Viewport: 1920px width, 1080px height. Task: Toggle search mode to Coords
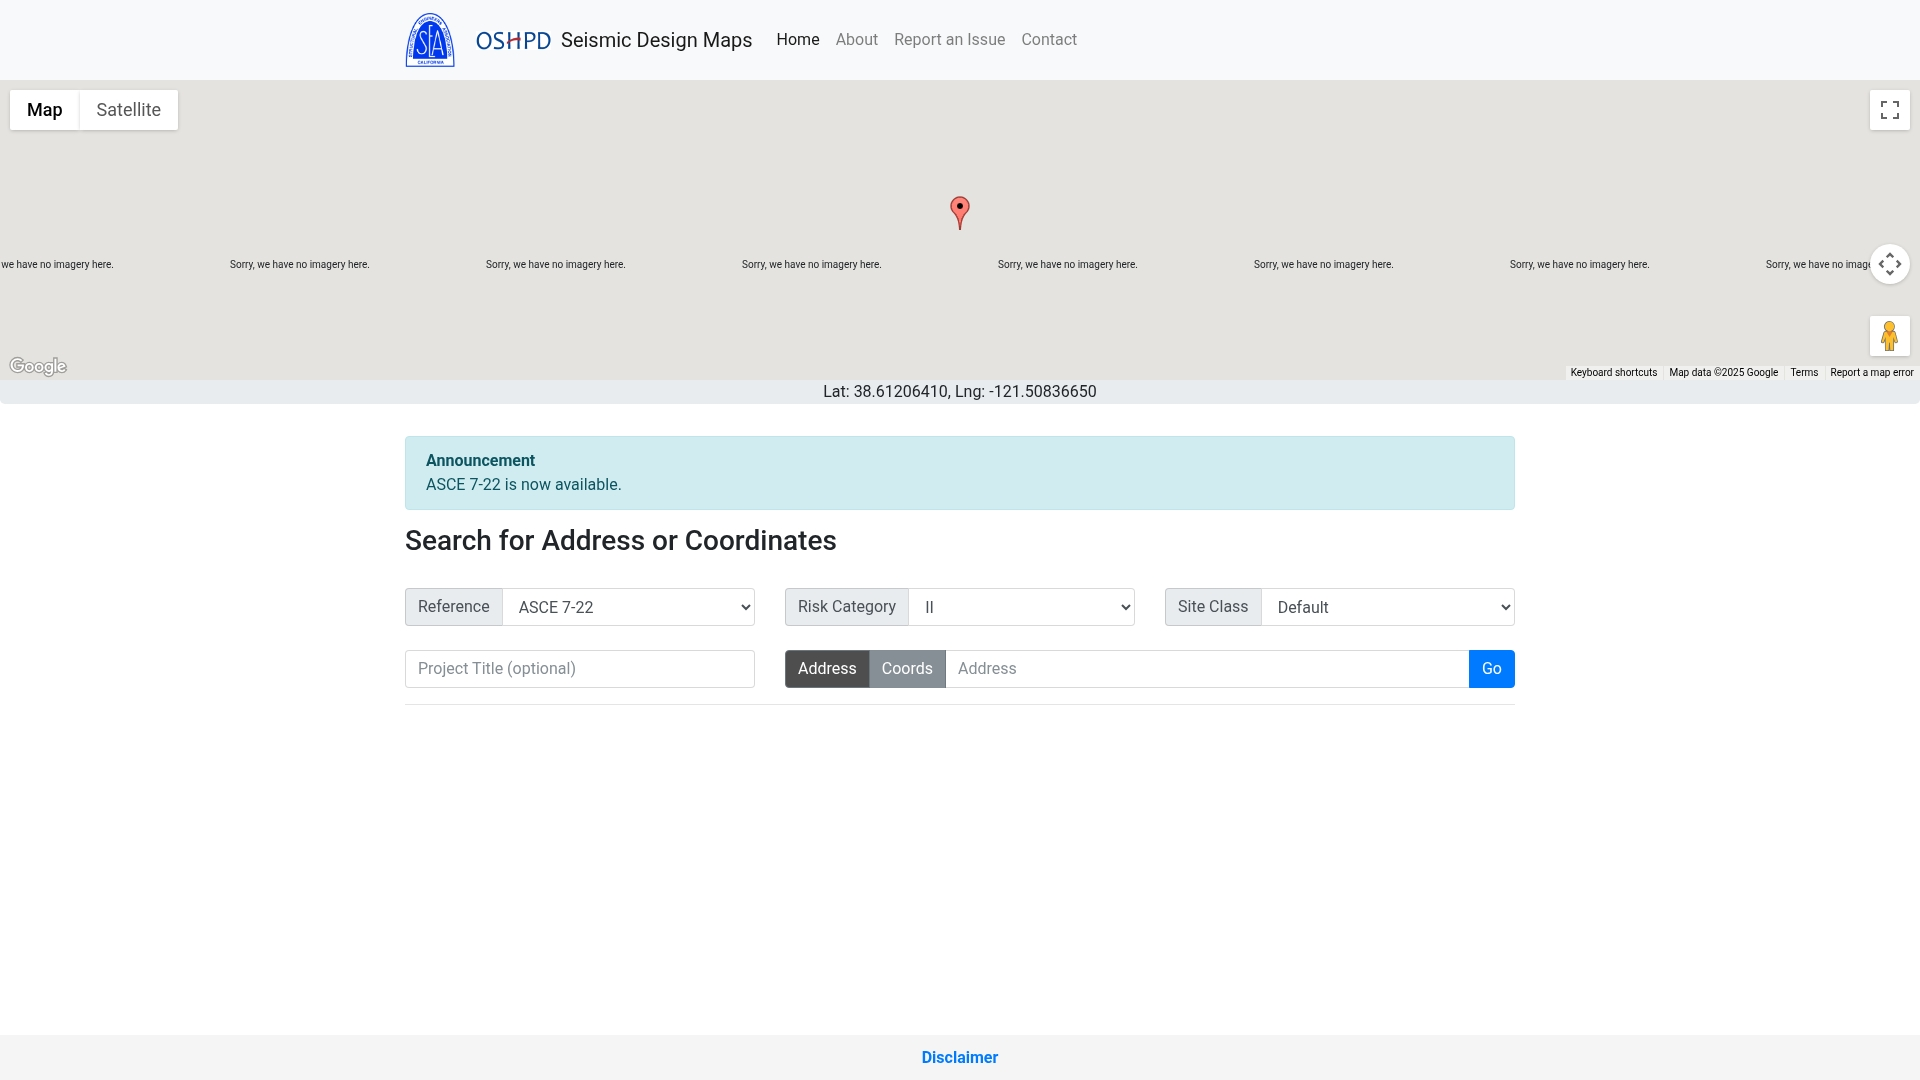(x=906, y=669)
